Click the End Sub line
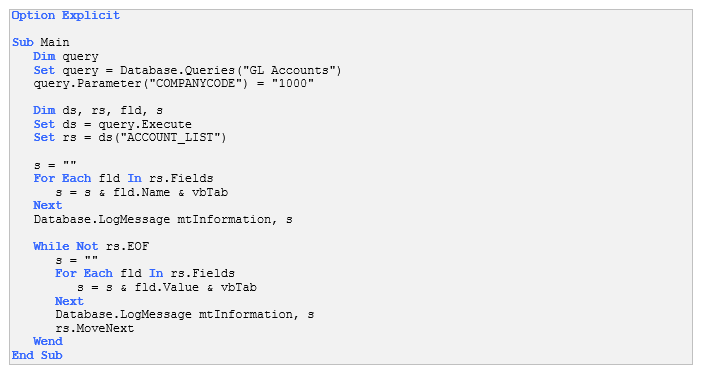This screenshot has height=377, width=703. pos(37,355)
